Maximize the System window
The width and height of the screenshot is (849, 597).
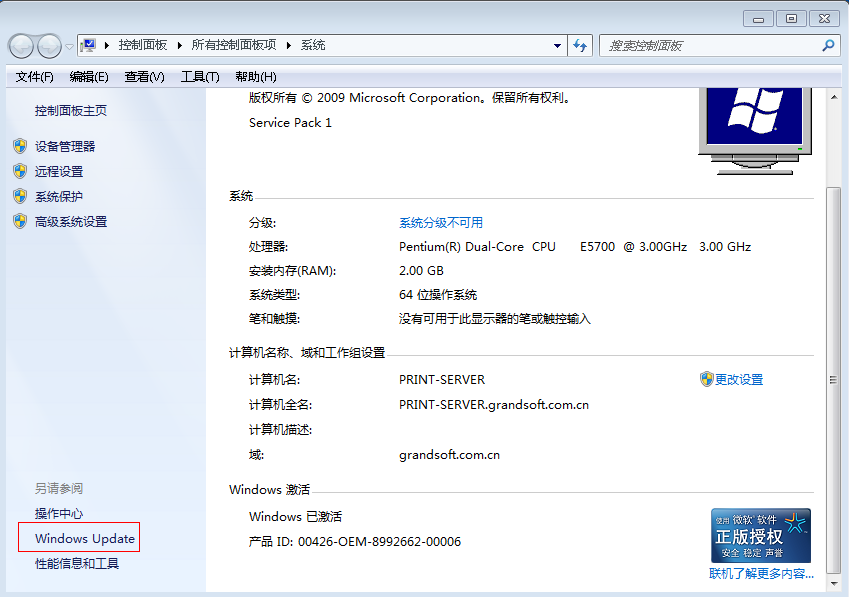[791, 19]
